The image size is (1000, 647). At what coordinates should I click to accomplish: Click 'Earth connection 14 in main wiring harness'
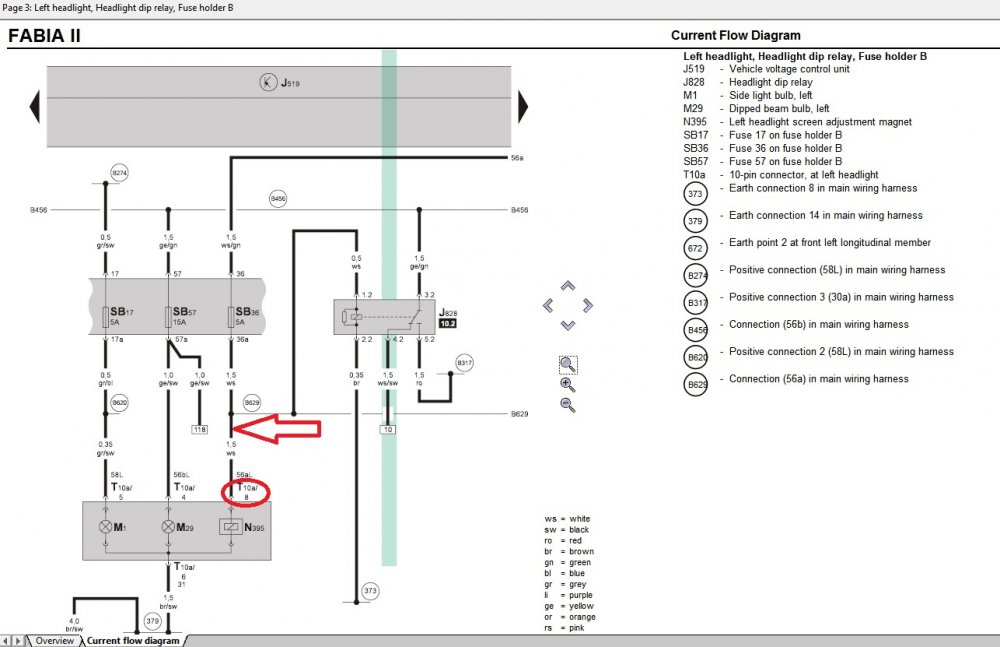click(x=826, y=216)
